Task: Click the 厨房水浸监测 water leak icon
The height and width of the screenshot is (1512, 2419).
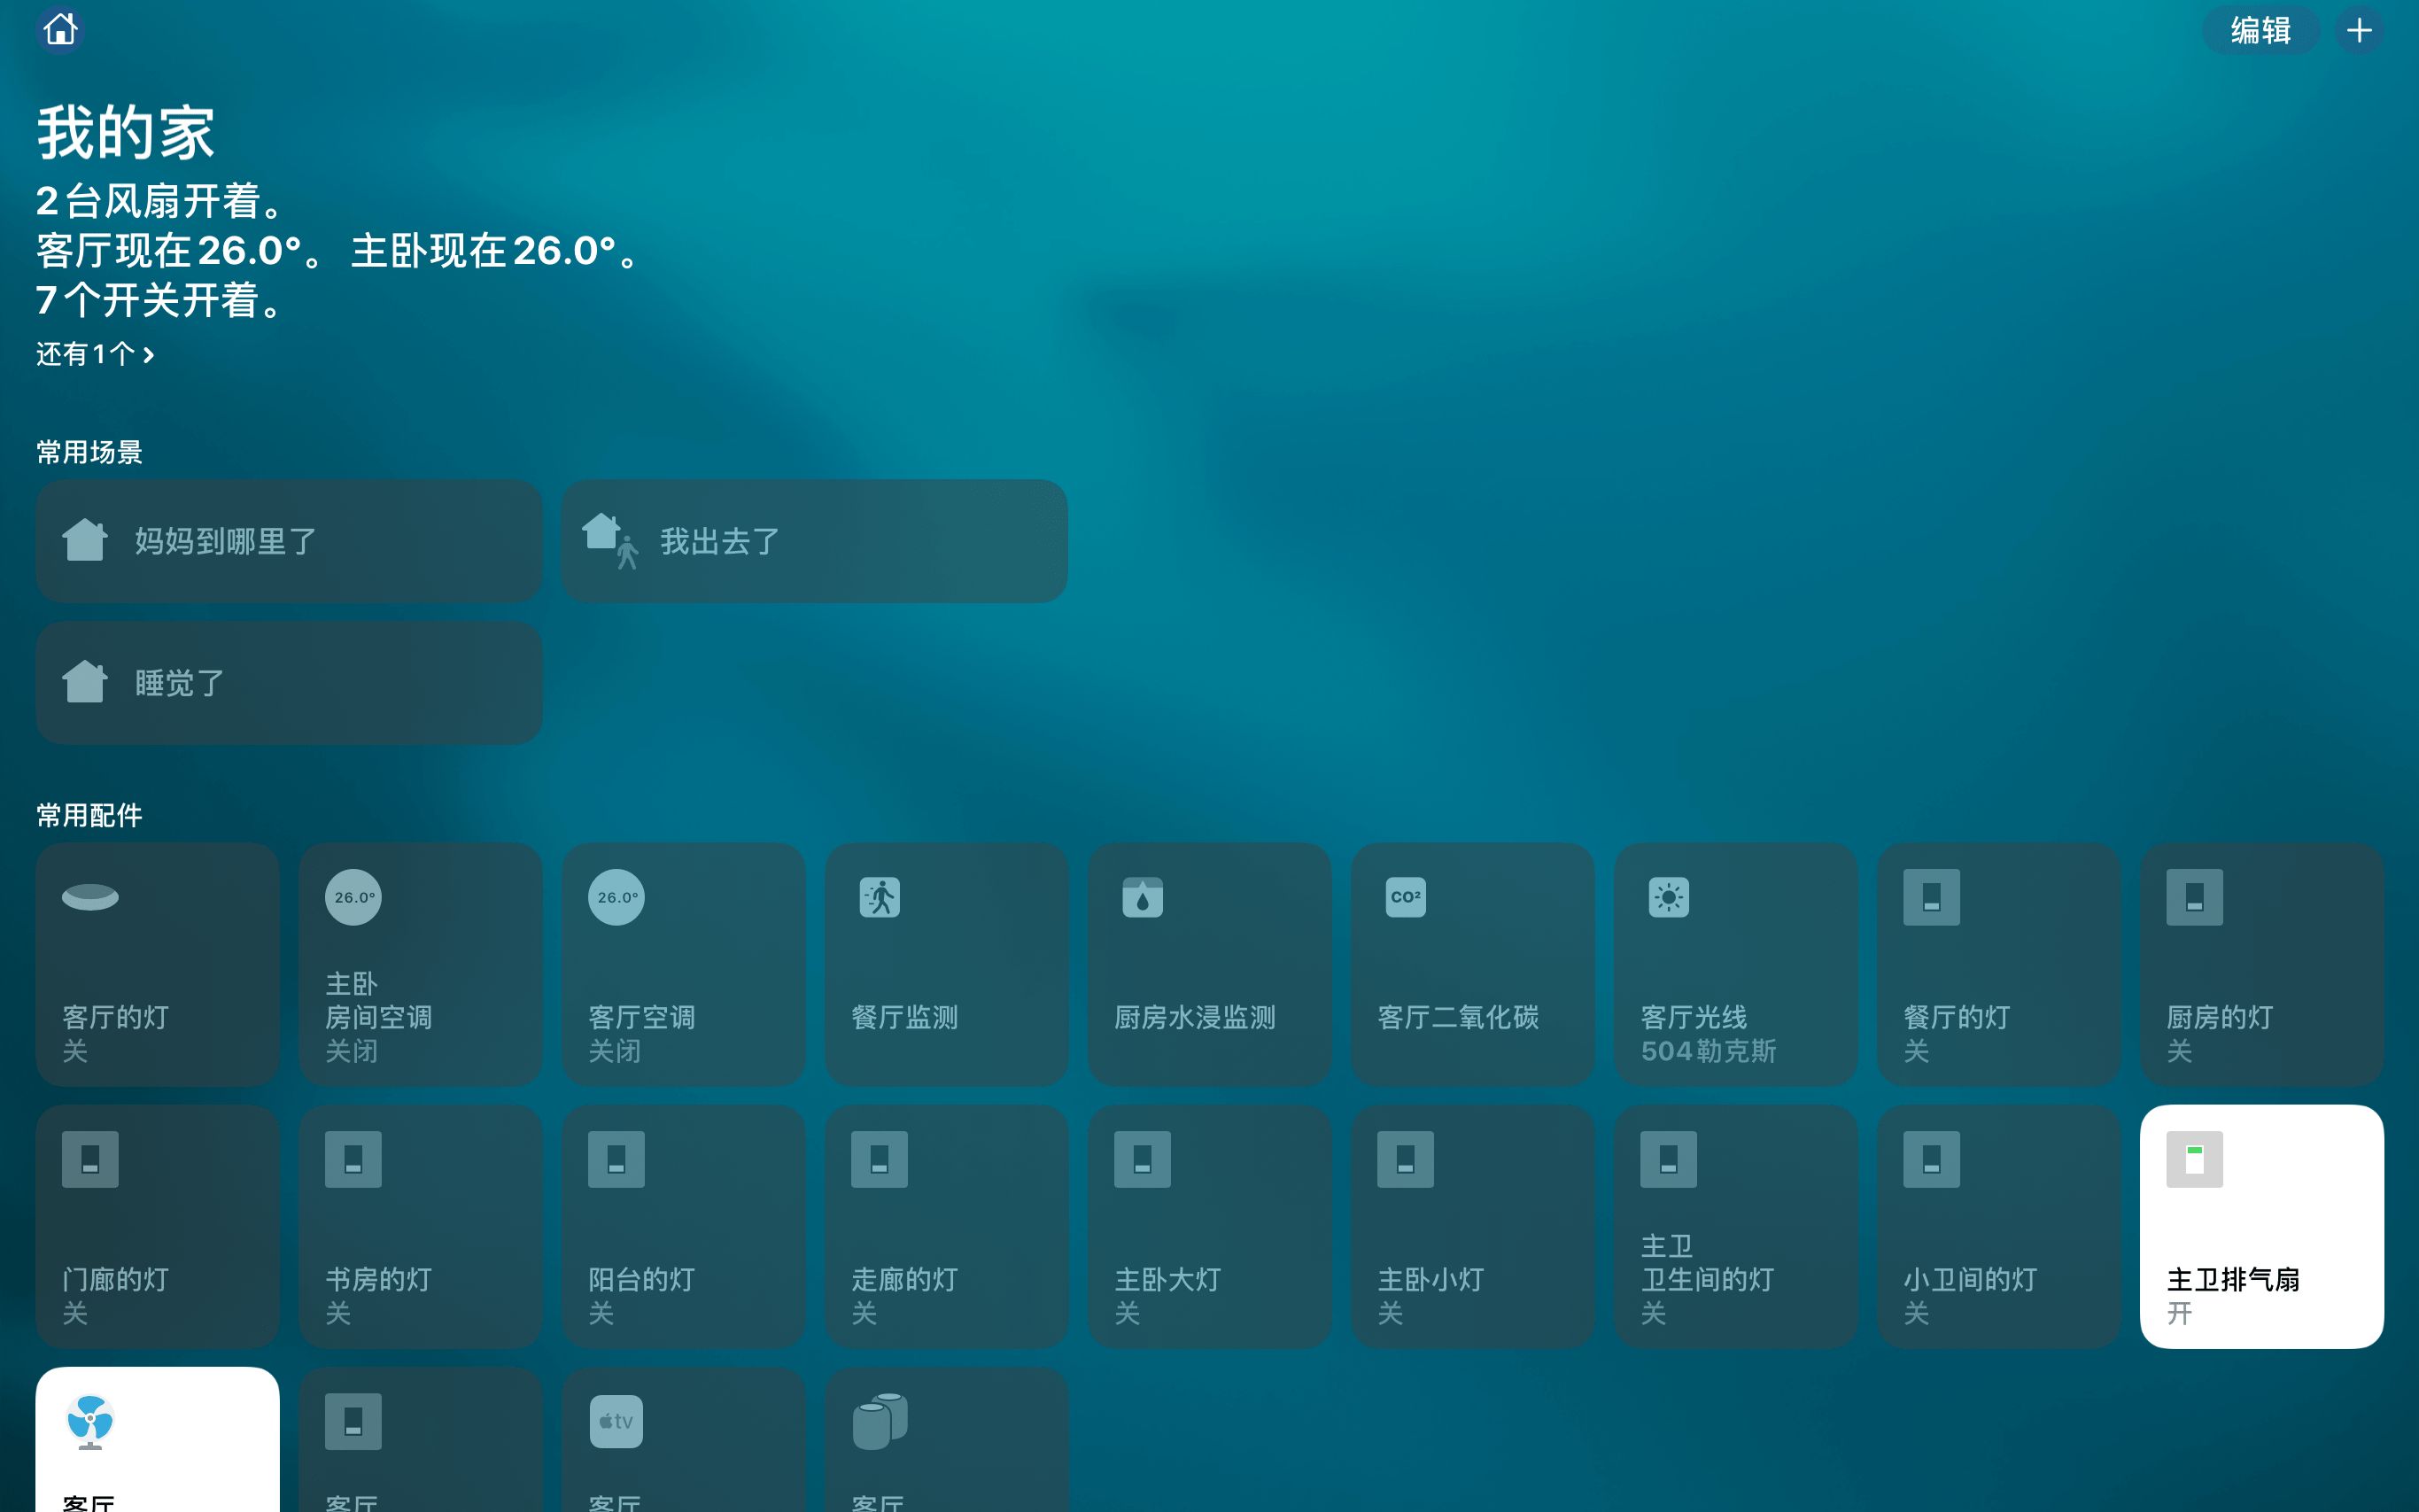Action: click(1142, 897)
